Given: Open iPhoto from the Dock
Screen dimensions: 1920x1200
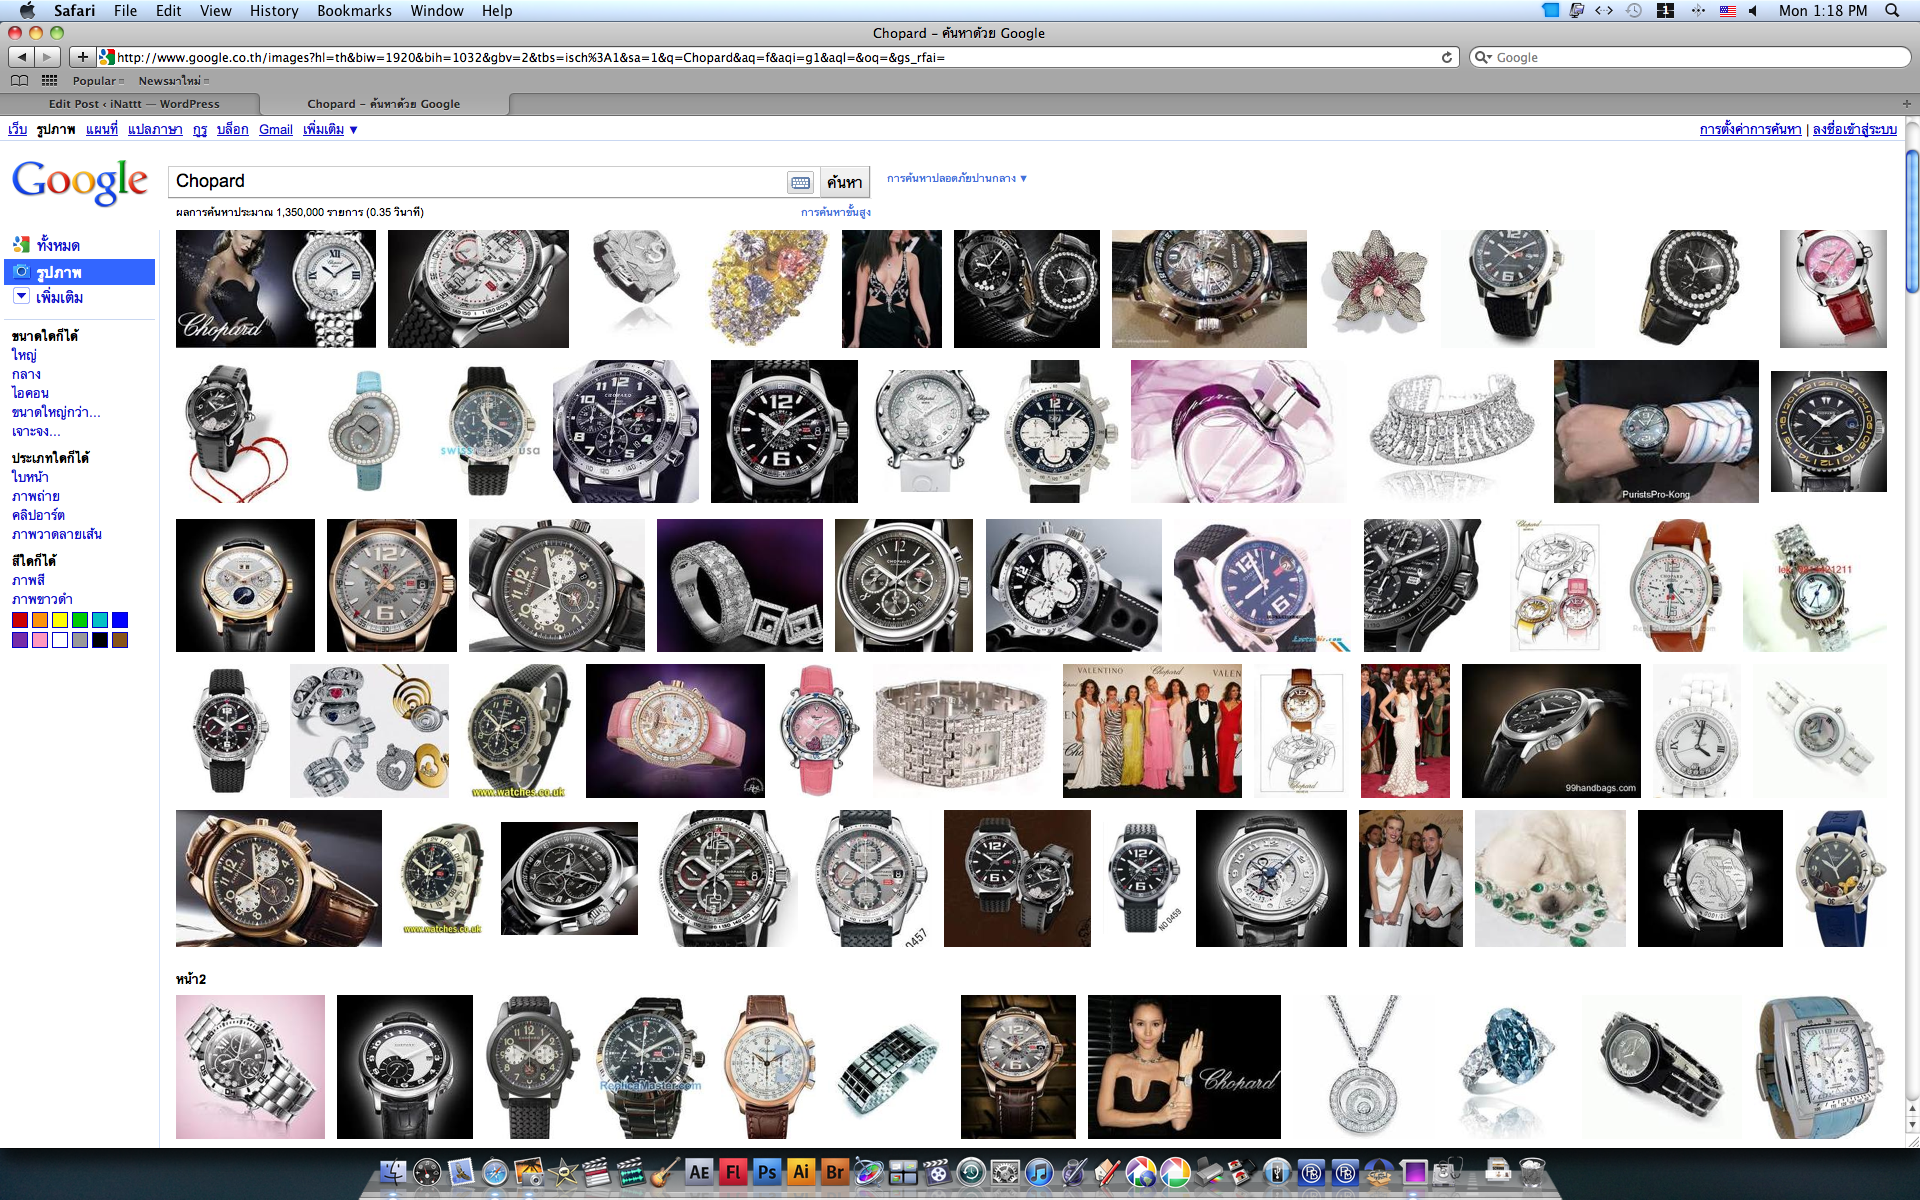Looking at the screenshot, I should [x=529, y=1172].
